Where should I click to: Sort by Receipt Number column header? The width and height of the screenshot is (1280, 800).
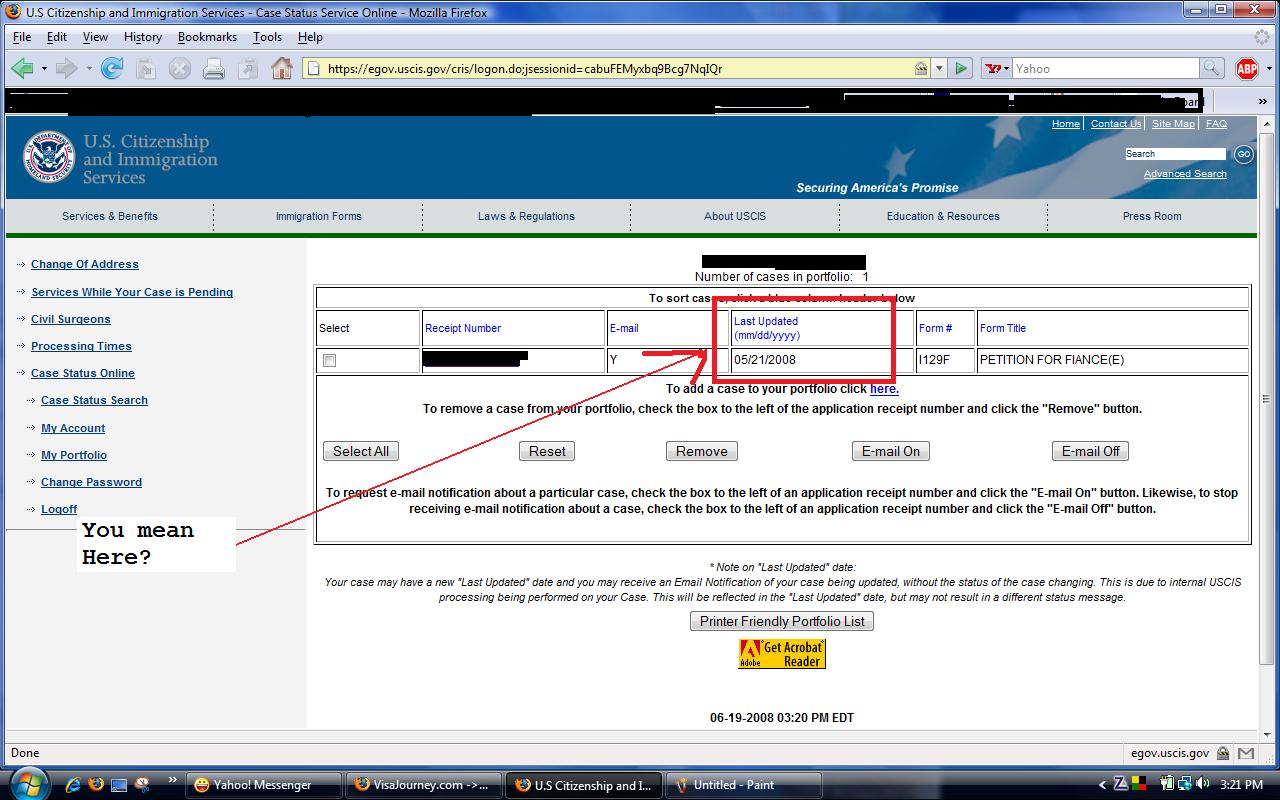coord(463,328)
